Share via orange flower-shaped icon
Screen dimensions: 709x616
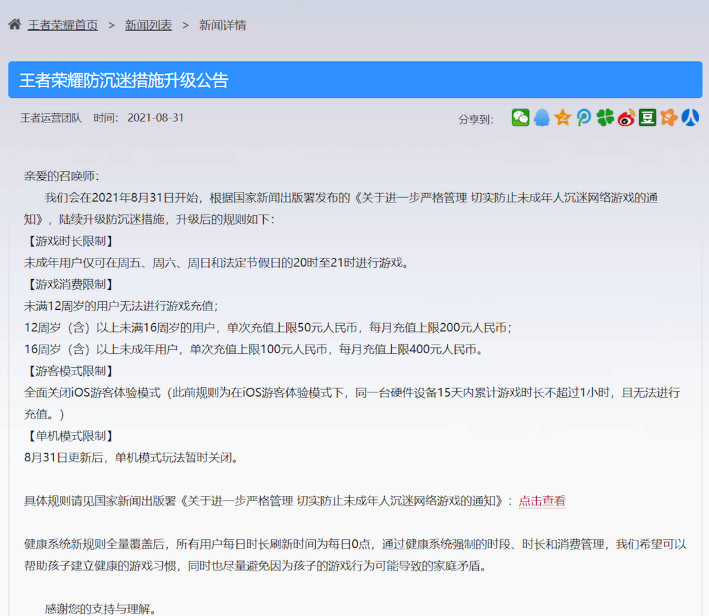669,118
